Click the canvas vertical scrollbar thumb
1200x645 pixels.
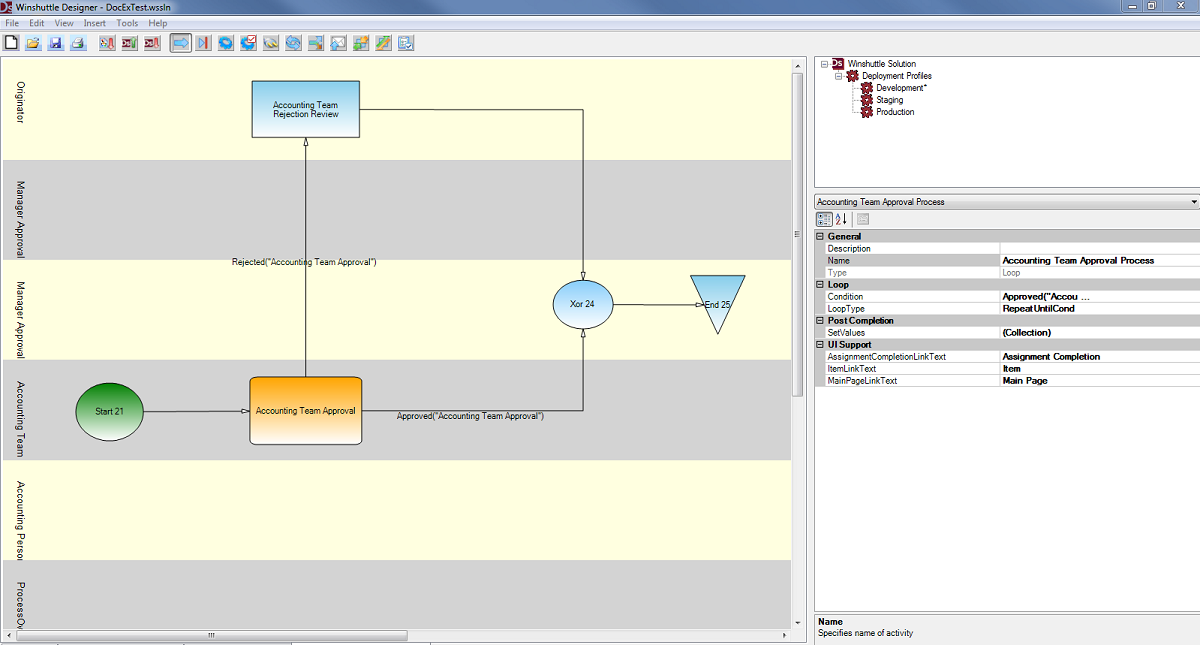tap(798, 236)
